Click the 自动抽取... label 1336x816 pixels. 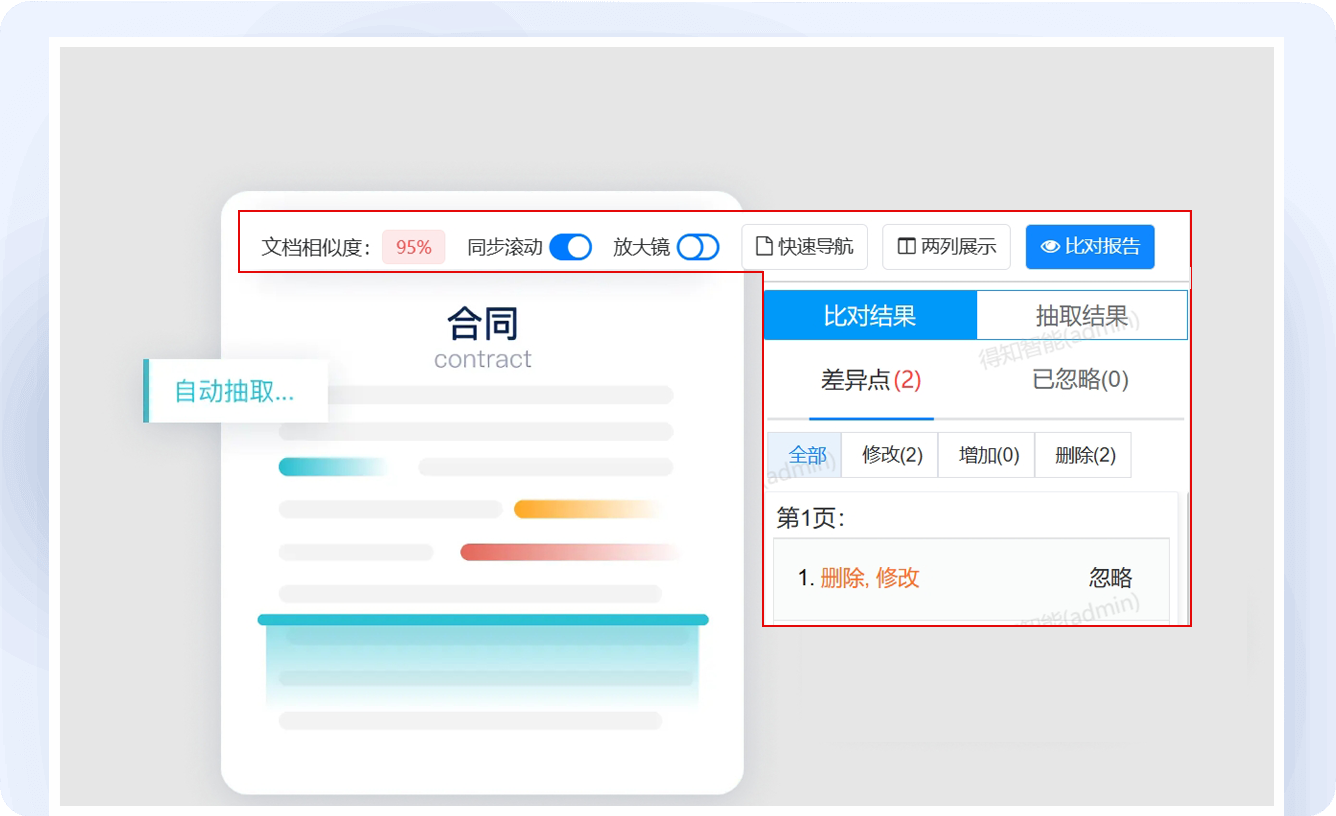tap(235, 391)
